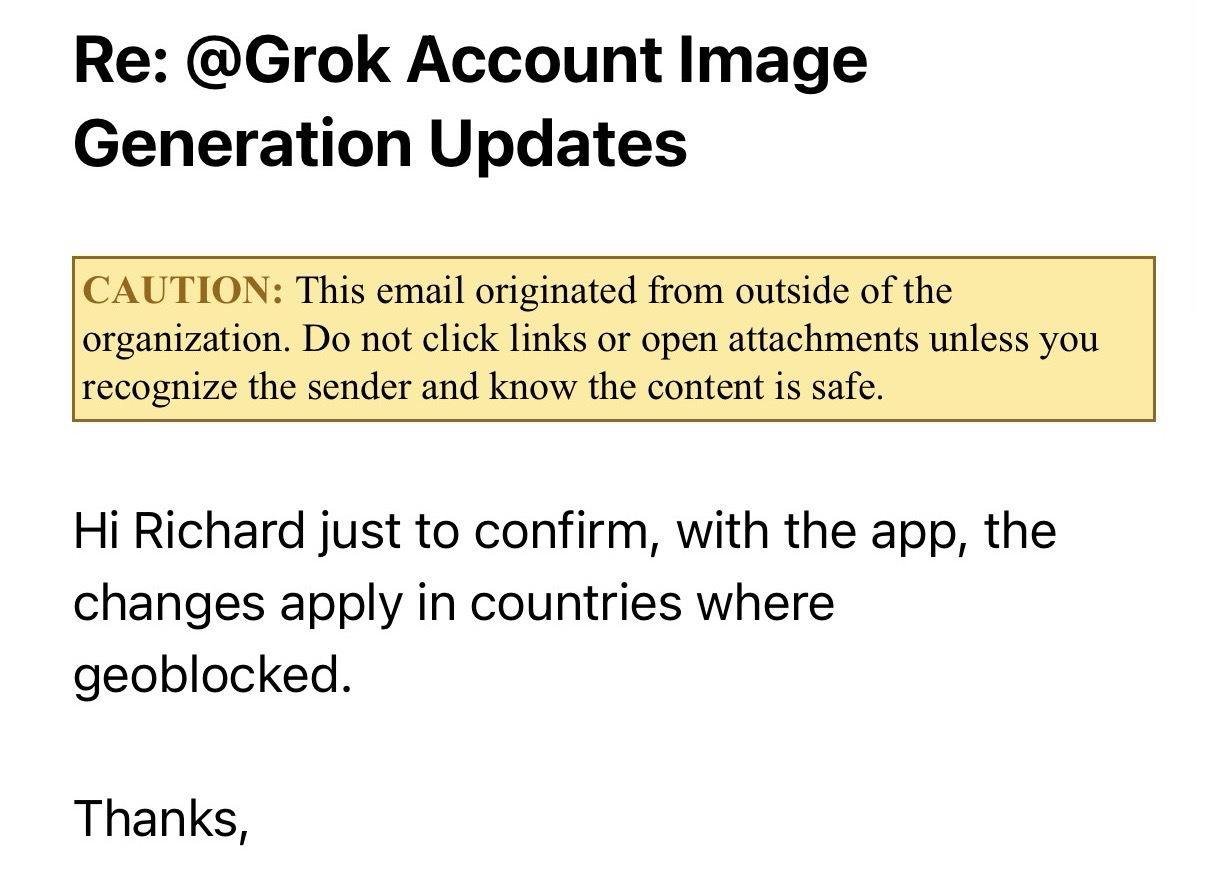Click "with the app," in the message
1206x884 pixels.
(x=815, y=530)
